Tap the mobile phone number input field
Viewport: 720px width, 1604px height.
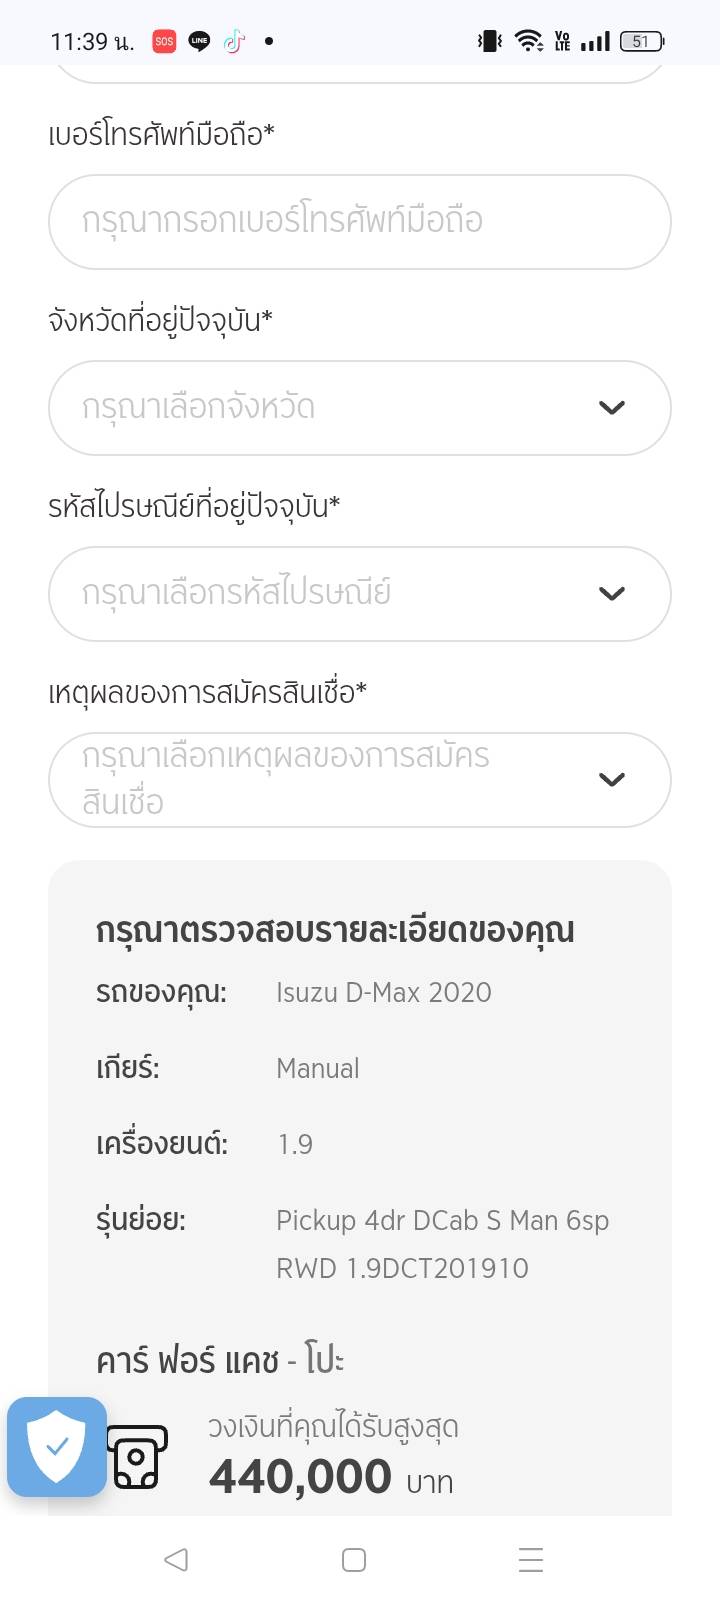point(360,222)
